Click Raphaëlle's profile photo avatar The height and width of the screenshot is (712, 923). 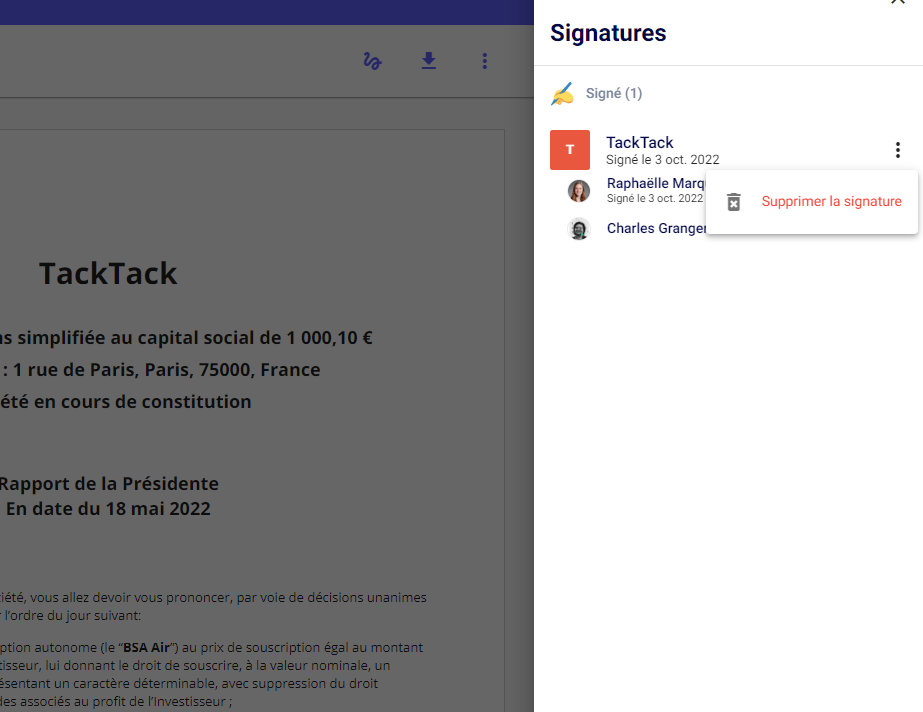(579, 191)
